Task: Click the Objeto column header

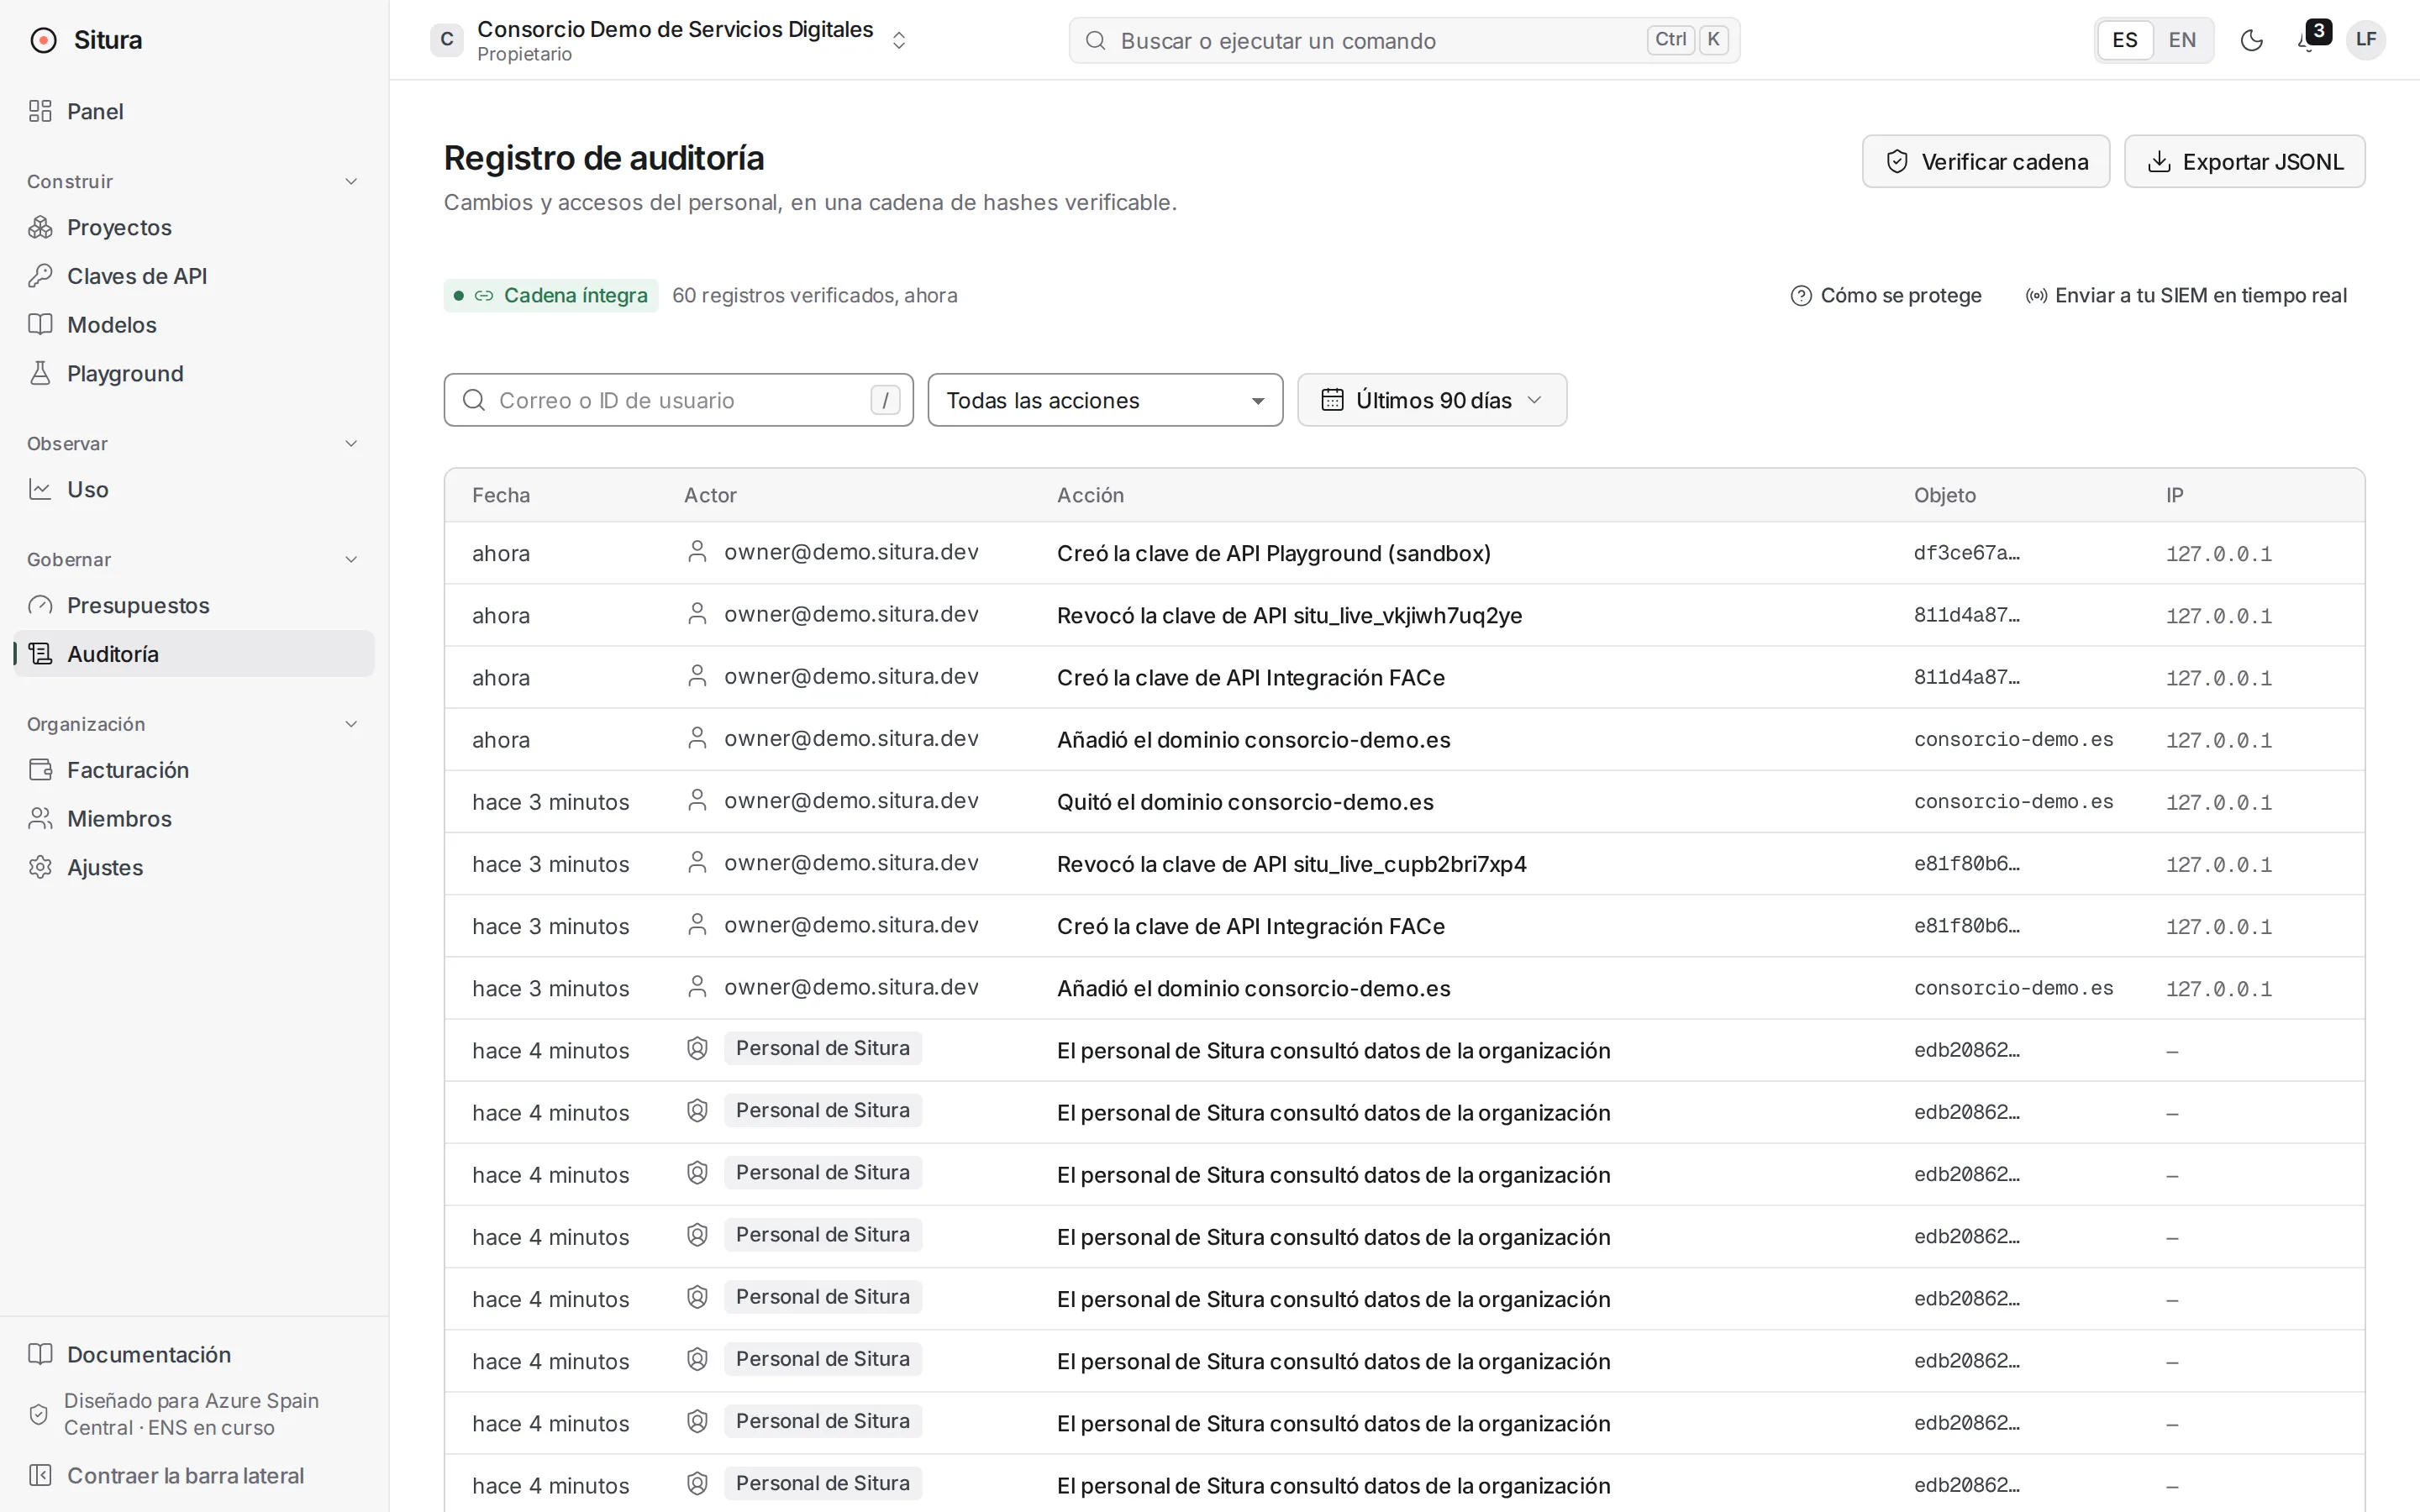Action: pyautogui.click(x=1944, y=495)
